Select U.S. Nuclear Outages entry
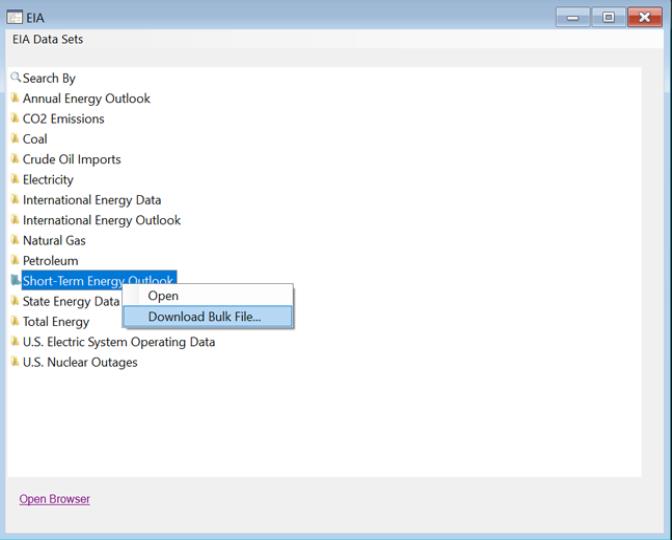 pyautogui.click(x=80, y=362)
